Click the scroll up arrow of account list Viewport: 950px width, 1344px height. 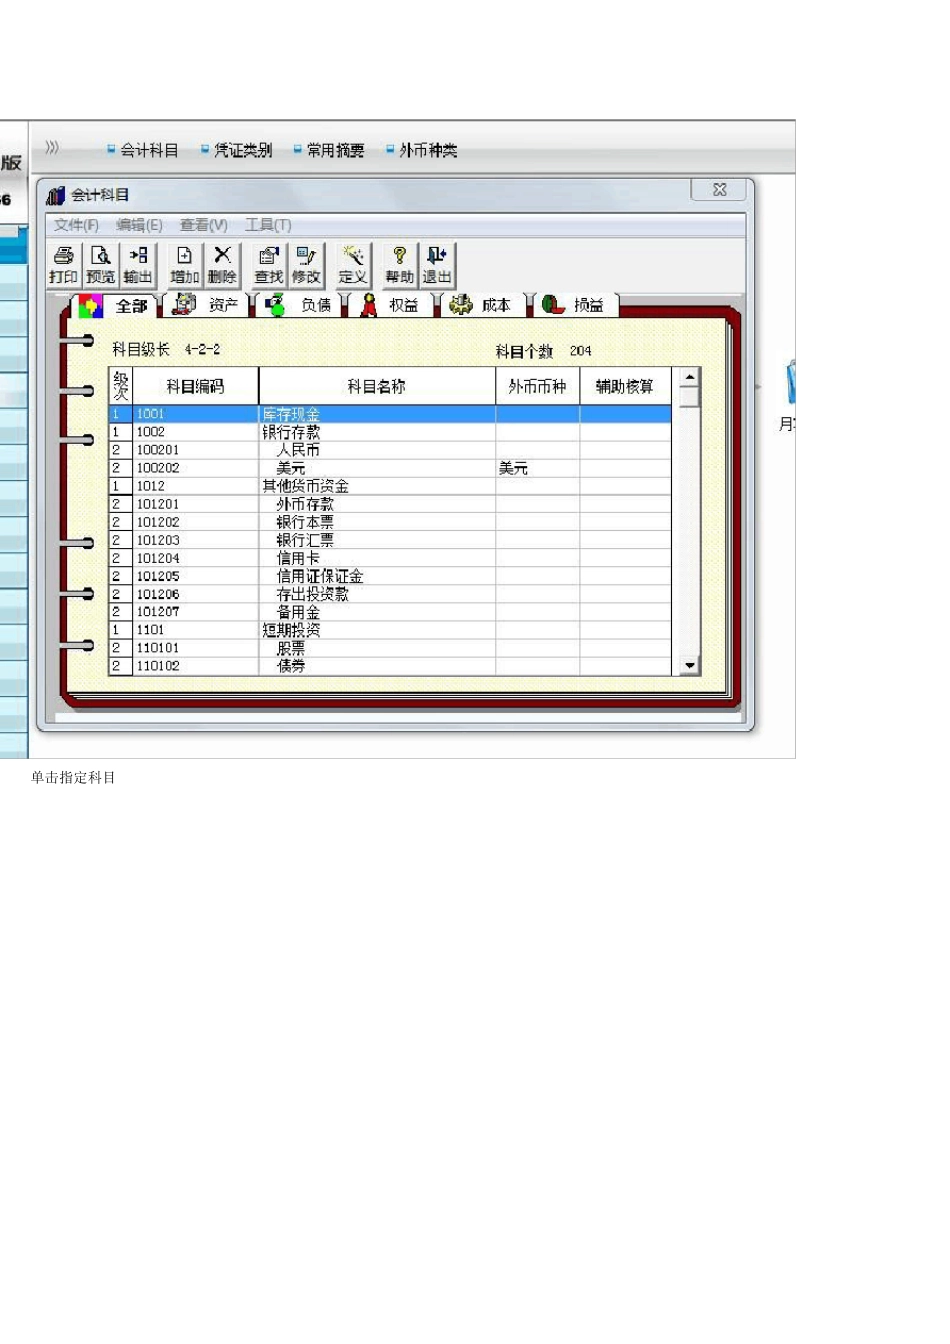[x=689, y=376]
